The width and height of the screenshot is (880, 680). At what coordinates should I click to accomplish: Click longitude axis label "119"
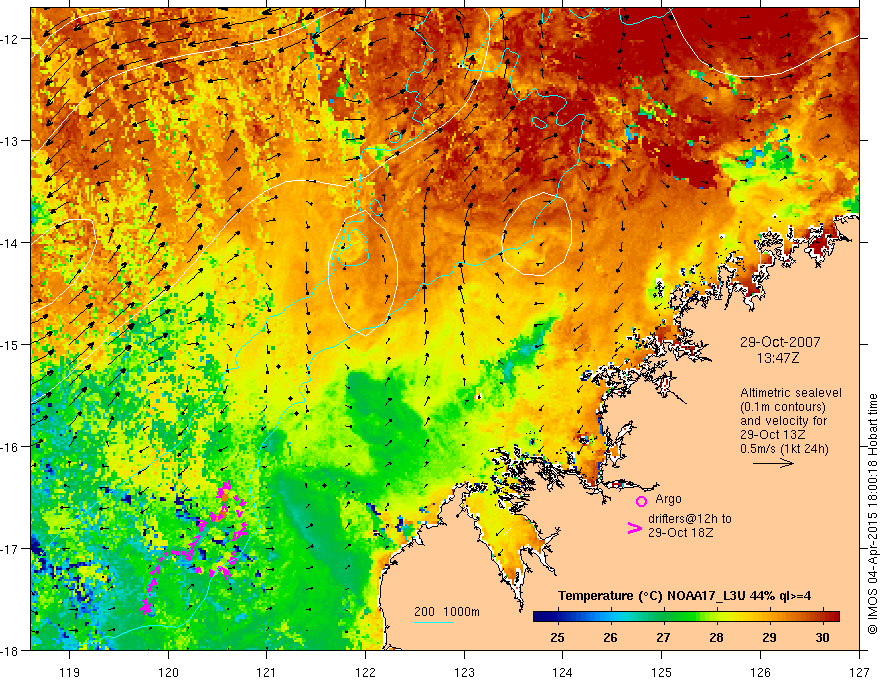coord(70,672)
